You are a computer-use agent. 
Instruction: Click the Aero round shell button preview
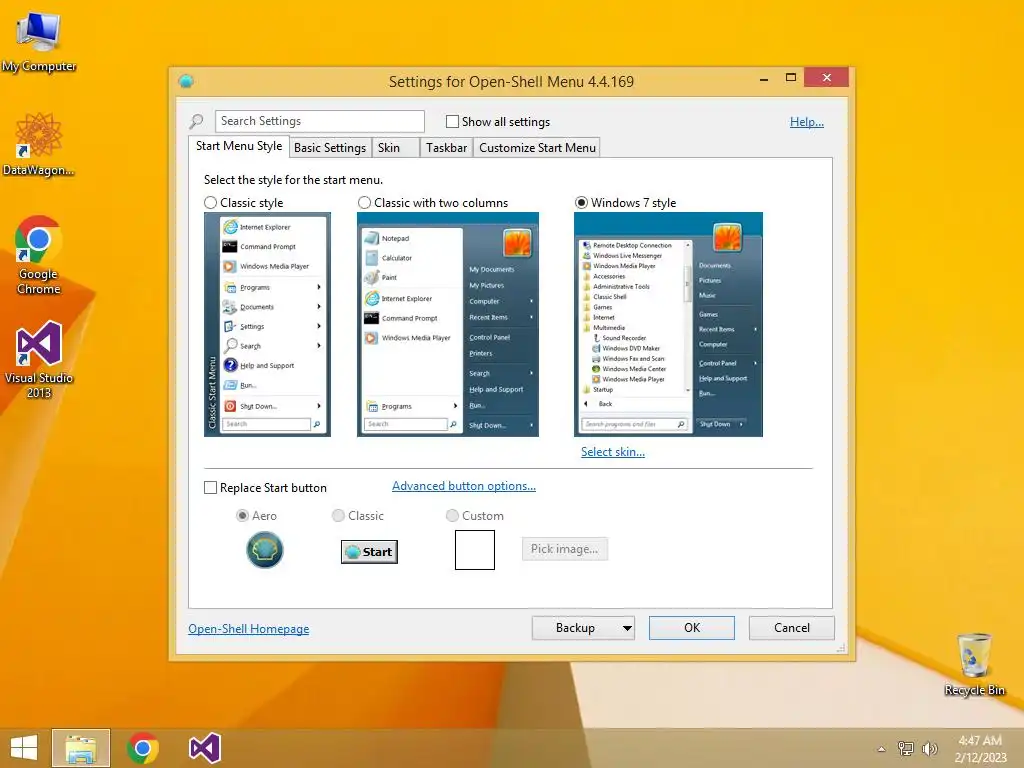[x=264, y=550]
